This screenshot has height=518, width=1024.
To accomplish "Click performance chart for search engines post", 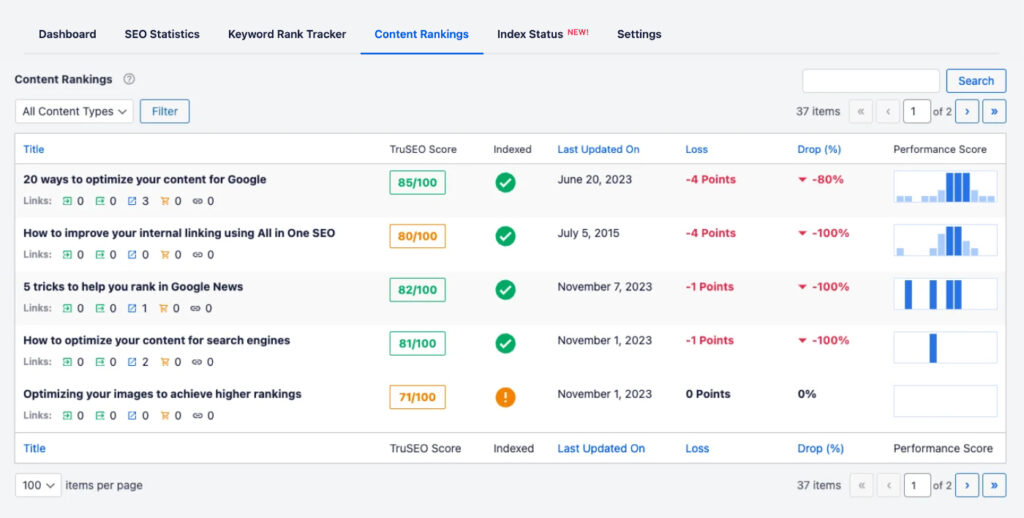I will tap(945, 348).
